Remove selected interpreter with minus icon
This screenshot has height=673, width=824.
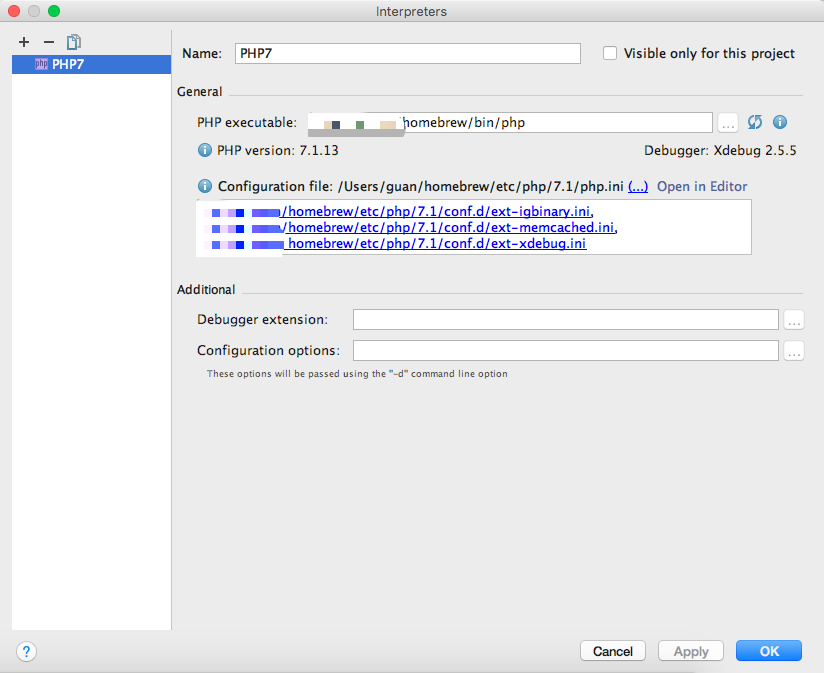point(49,42)
